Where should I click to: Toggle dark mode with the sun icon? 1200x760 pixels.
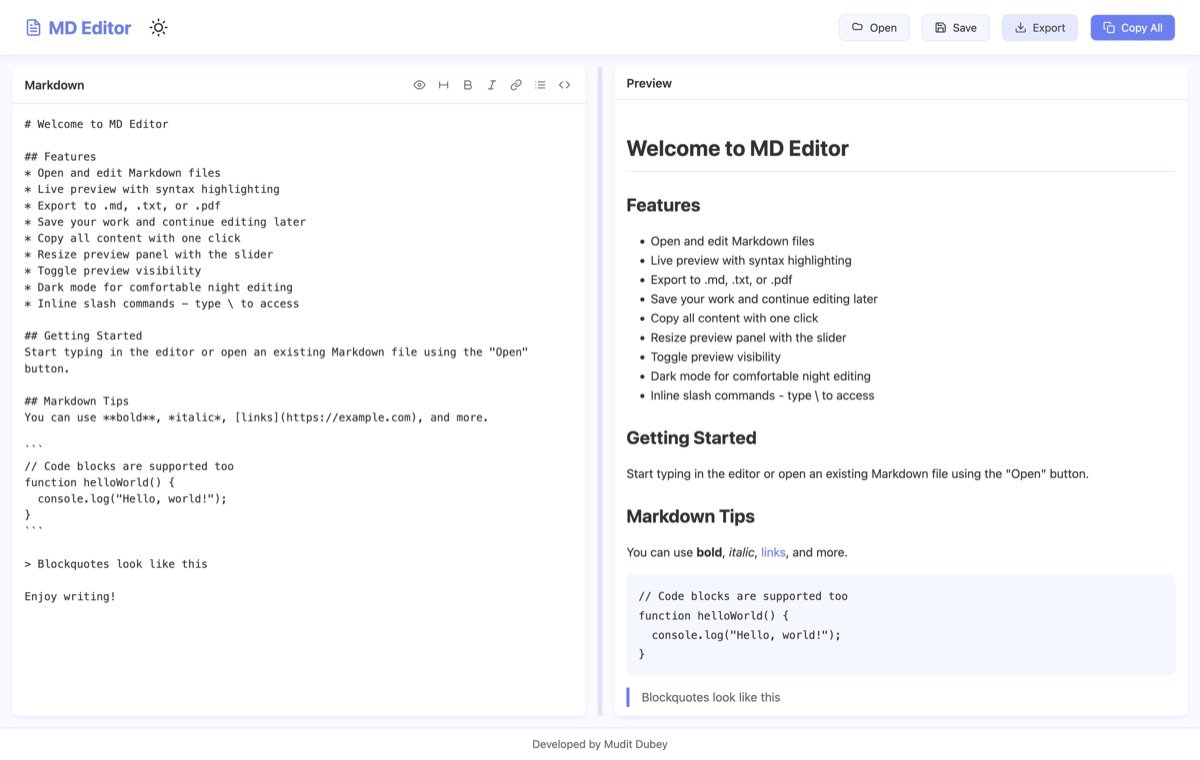(x=158, y=28)
